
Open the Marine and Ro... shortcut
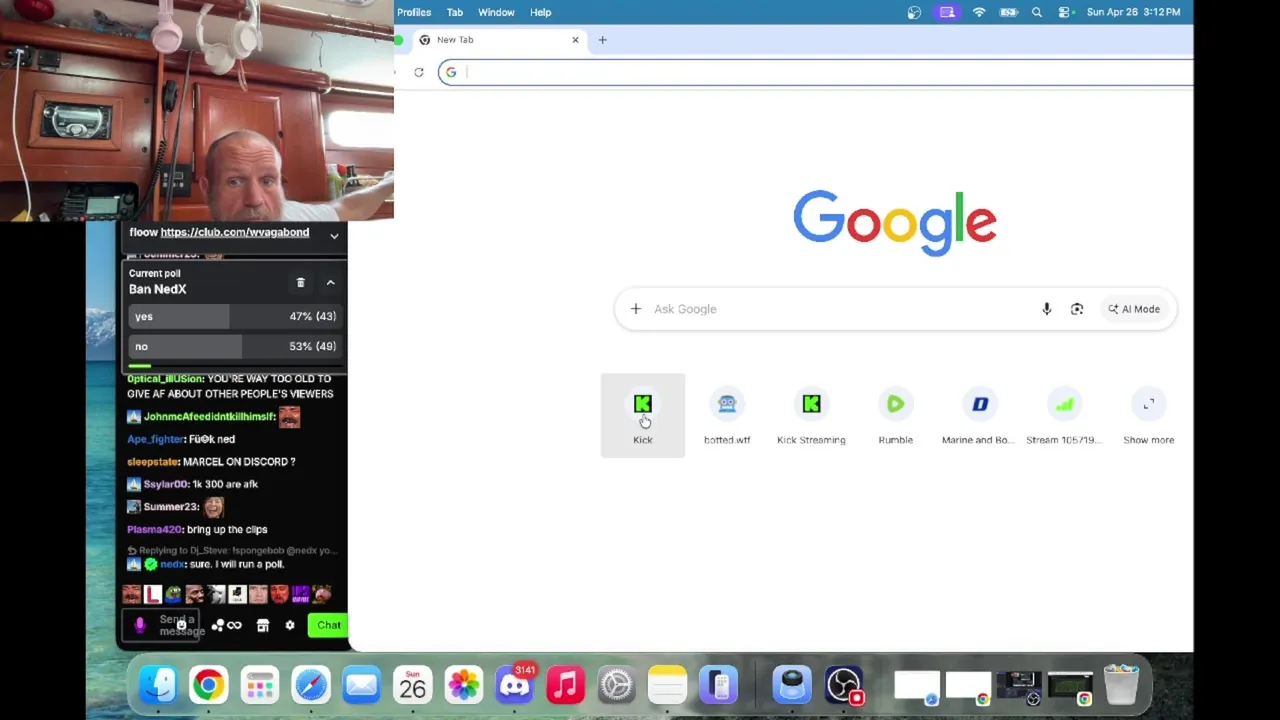[980, 415]
